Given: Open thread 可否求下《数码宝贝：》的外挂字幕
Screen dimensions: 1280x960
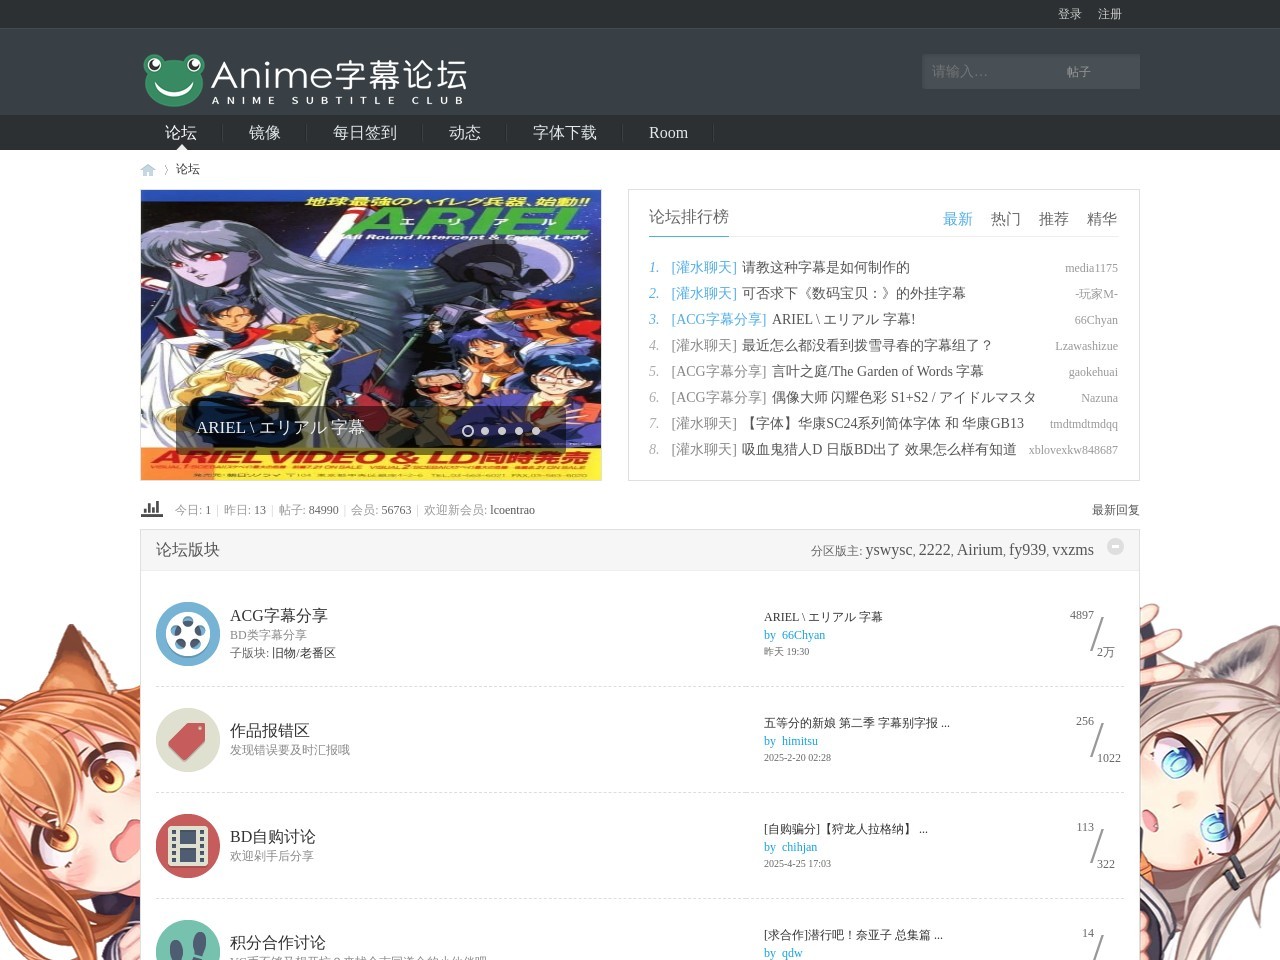Looking at the screenshot, I should (x=854, y=293).
